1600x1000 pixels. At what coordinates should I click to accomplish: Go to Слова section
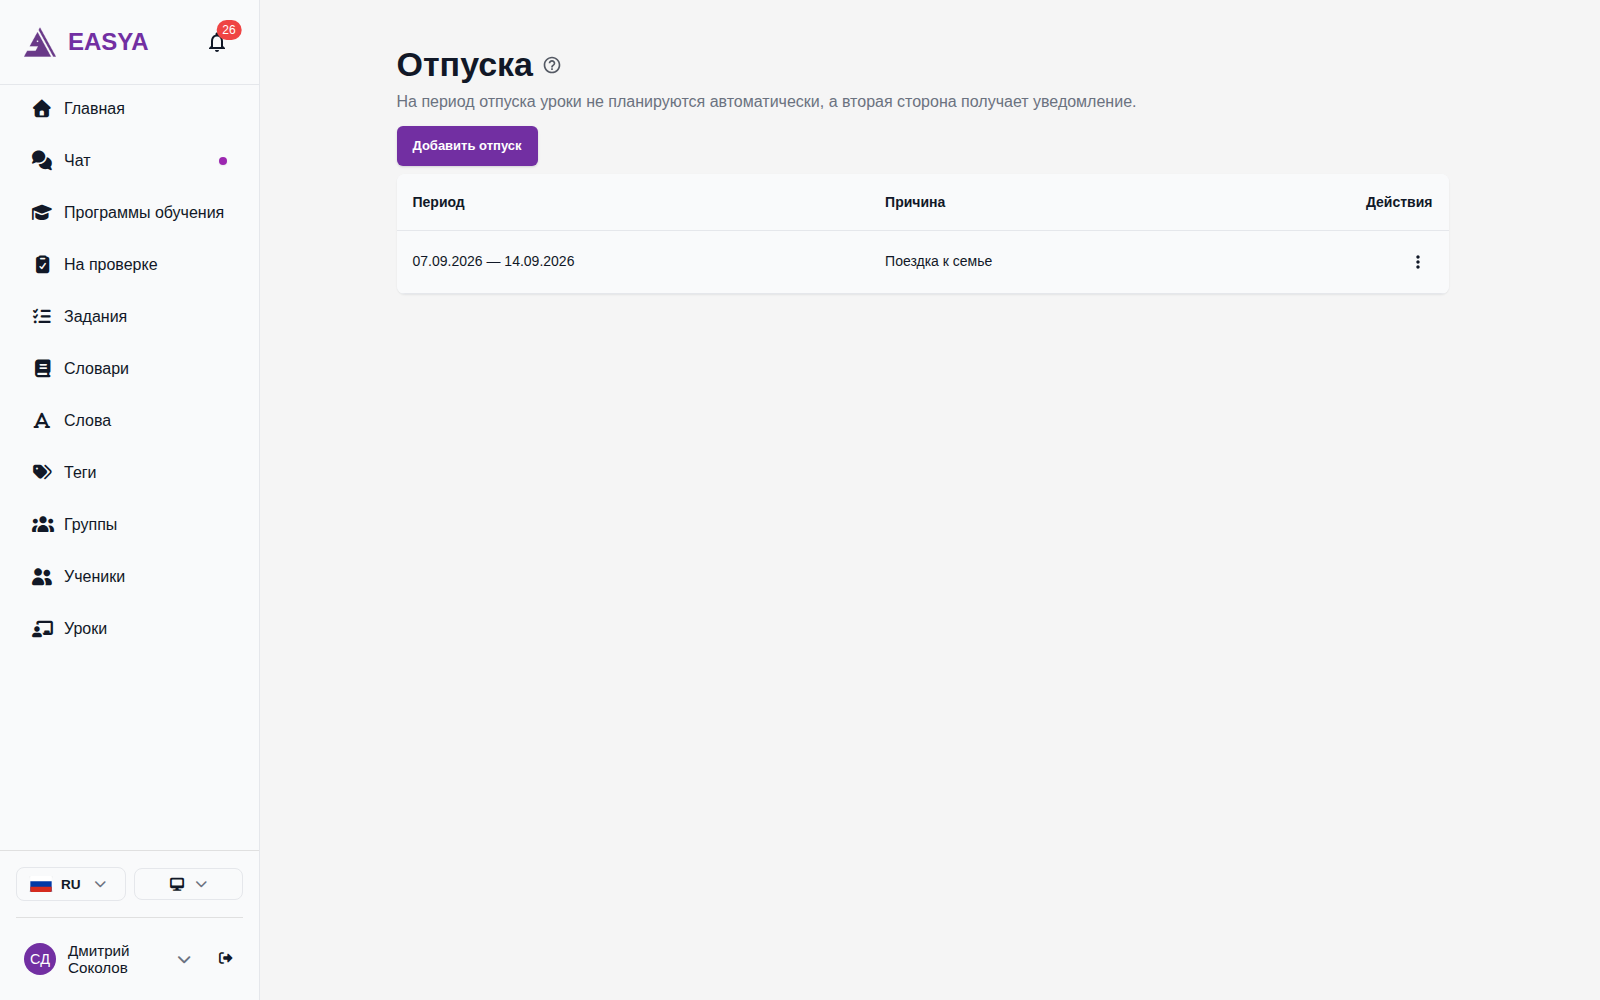click(x=129, y=421)
